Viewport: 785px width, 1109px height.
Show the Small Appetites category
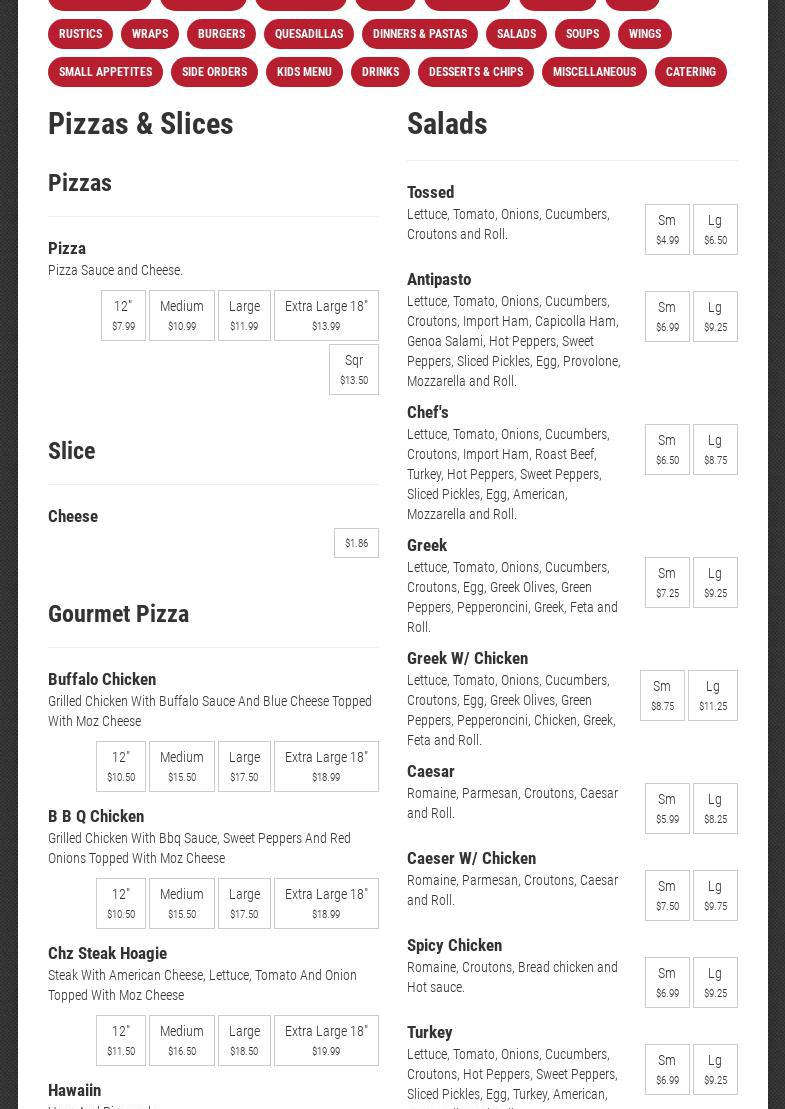[105, 72]
